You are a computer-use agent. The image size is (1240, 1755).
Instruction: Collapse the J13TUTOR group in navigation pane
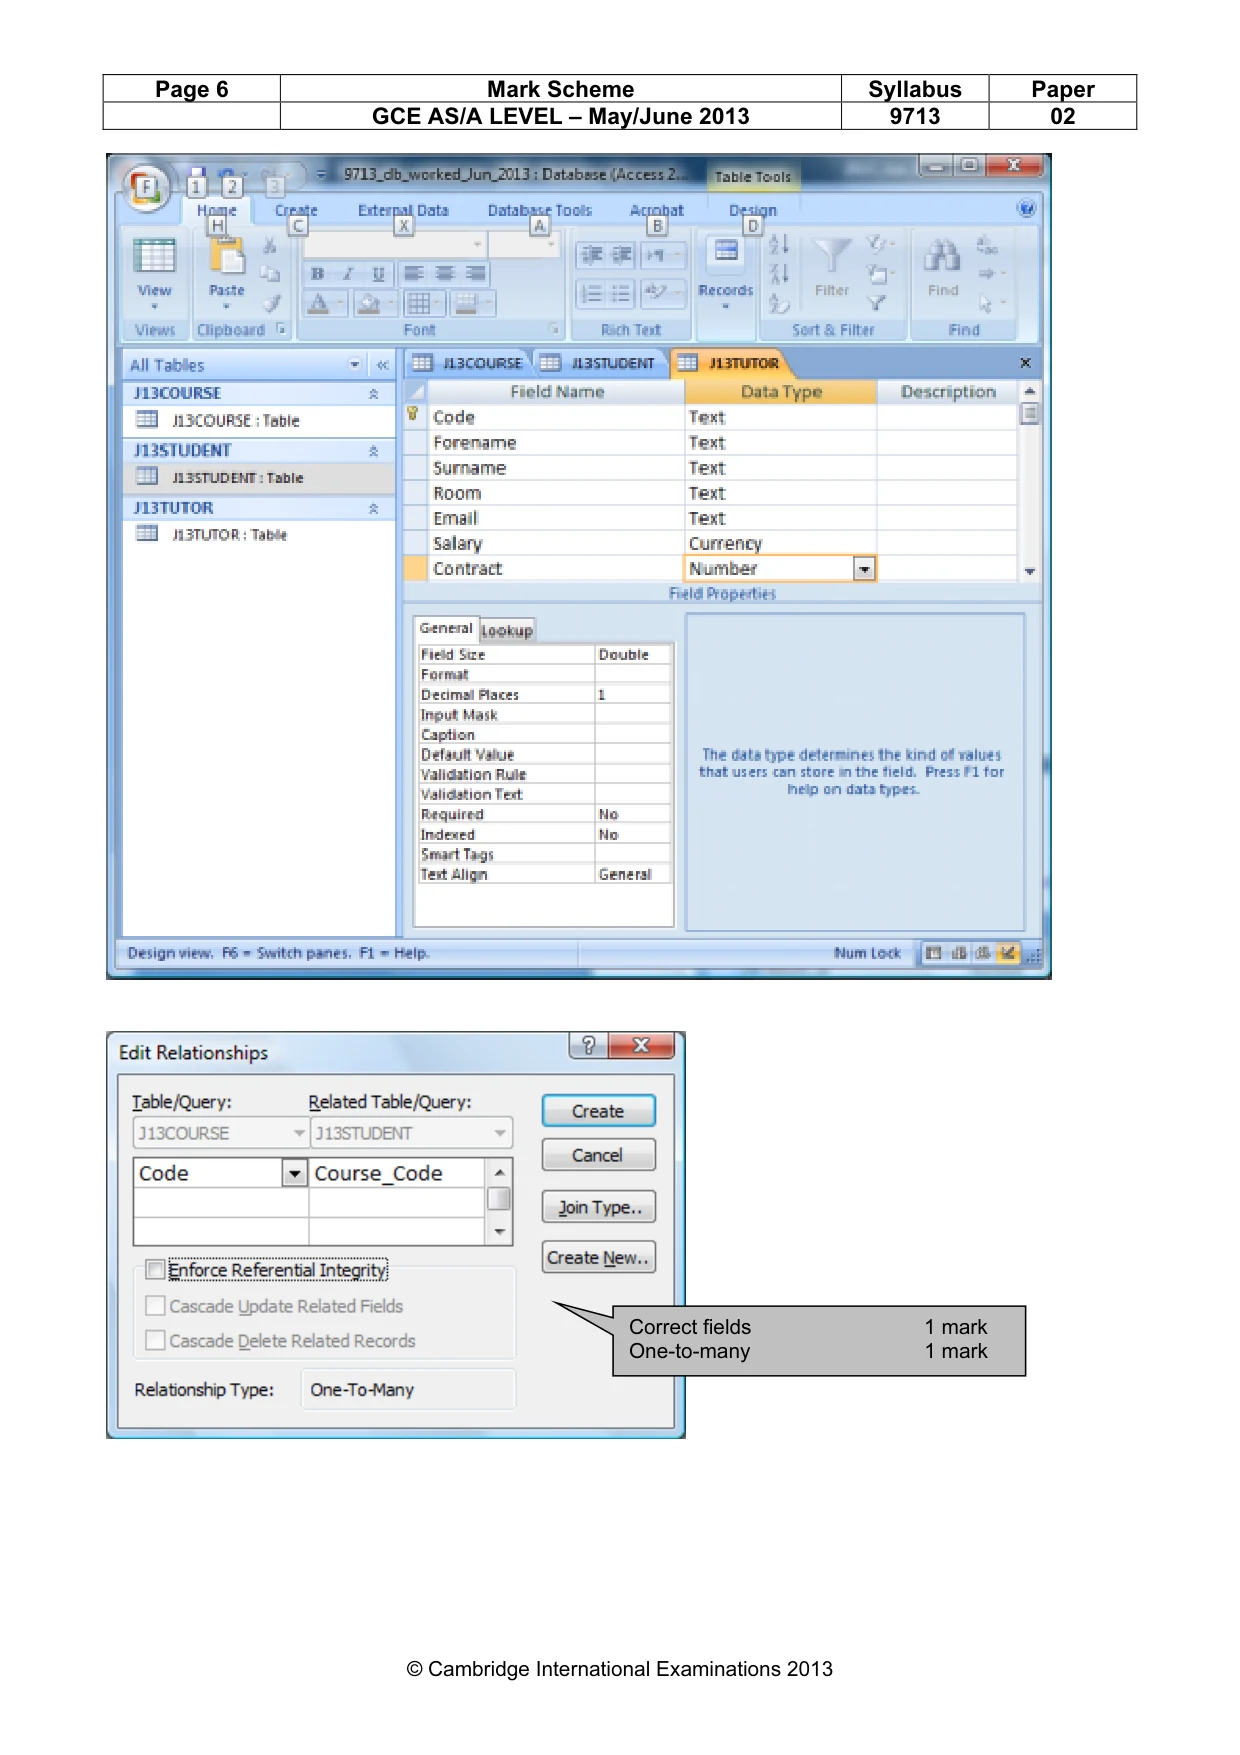pyautogui.click(x=374, y=508)
